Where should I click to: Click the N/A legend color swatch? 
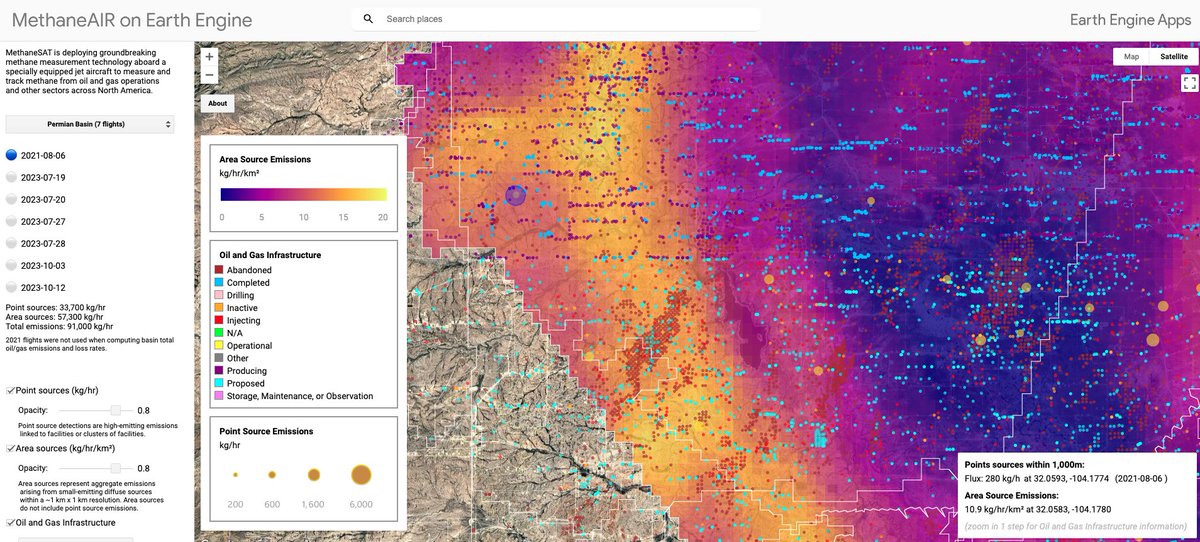[219, 333]
